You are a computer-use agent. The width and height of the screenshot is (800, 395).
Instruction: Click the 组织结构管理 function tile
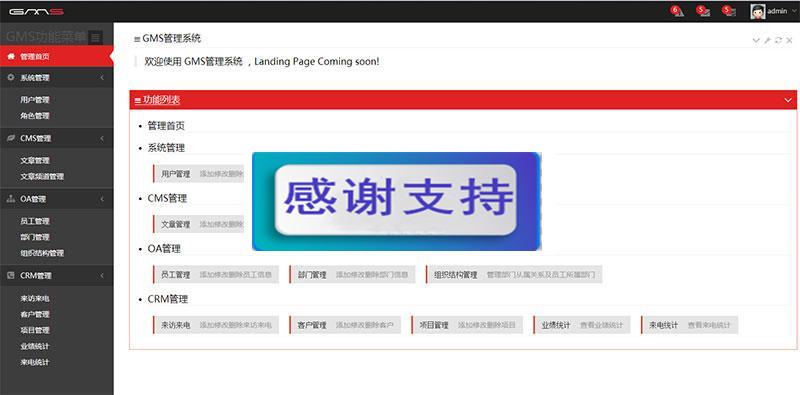pyautogui.click(x=514, y=275)
